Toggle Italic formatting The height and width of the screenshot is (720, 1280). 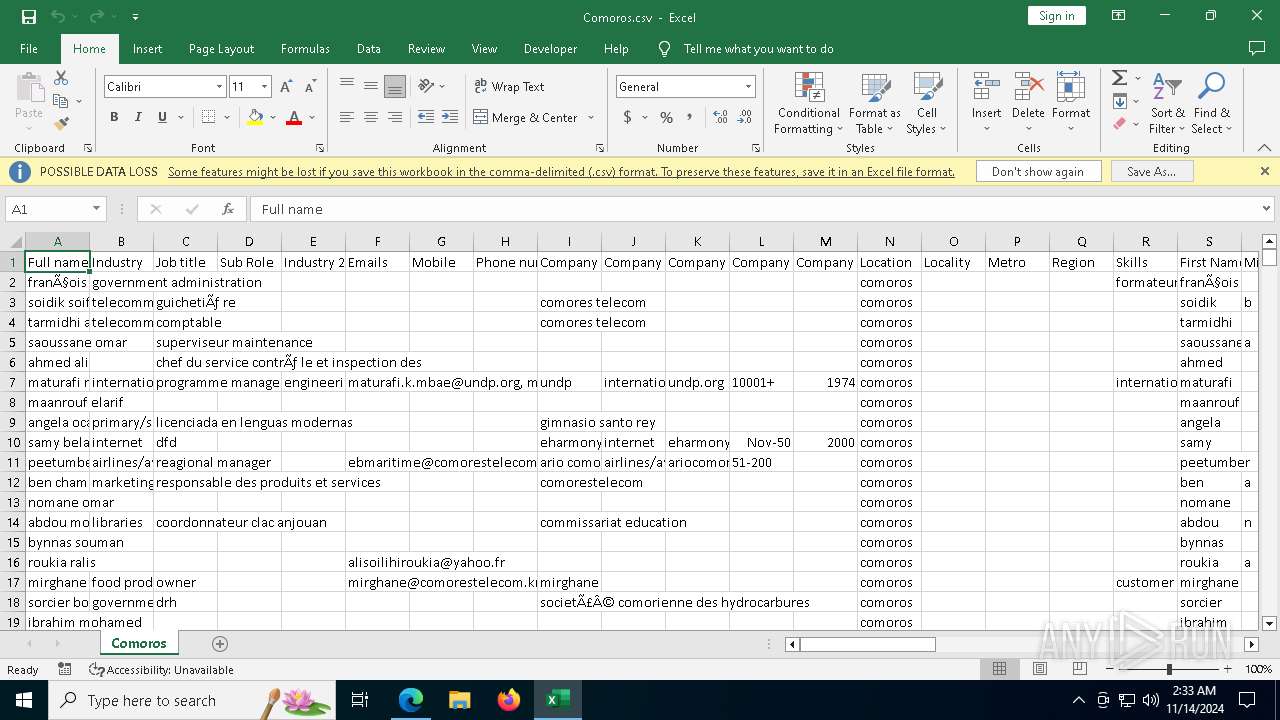pyautogui.click(x=138, y=117)
